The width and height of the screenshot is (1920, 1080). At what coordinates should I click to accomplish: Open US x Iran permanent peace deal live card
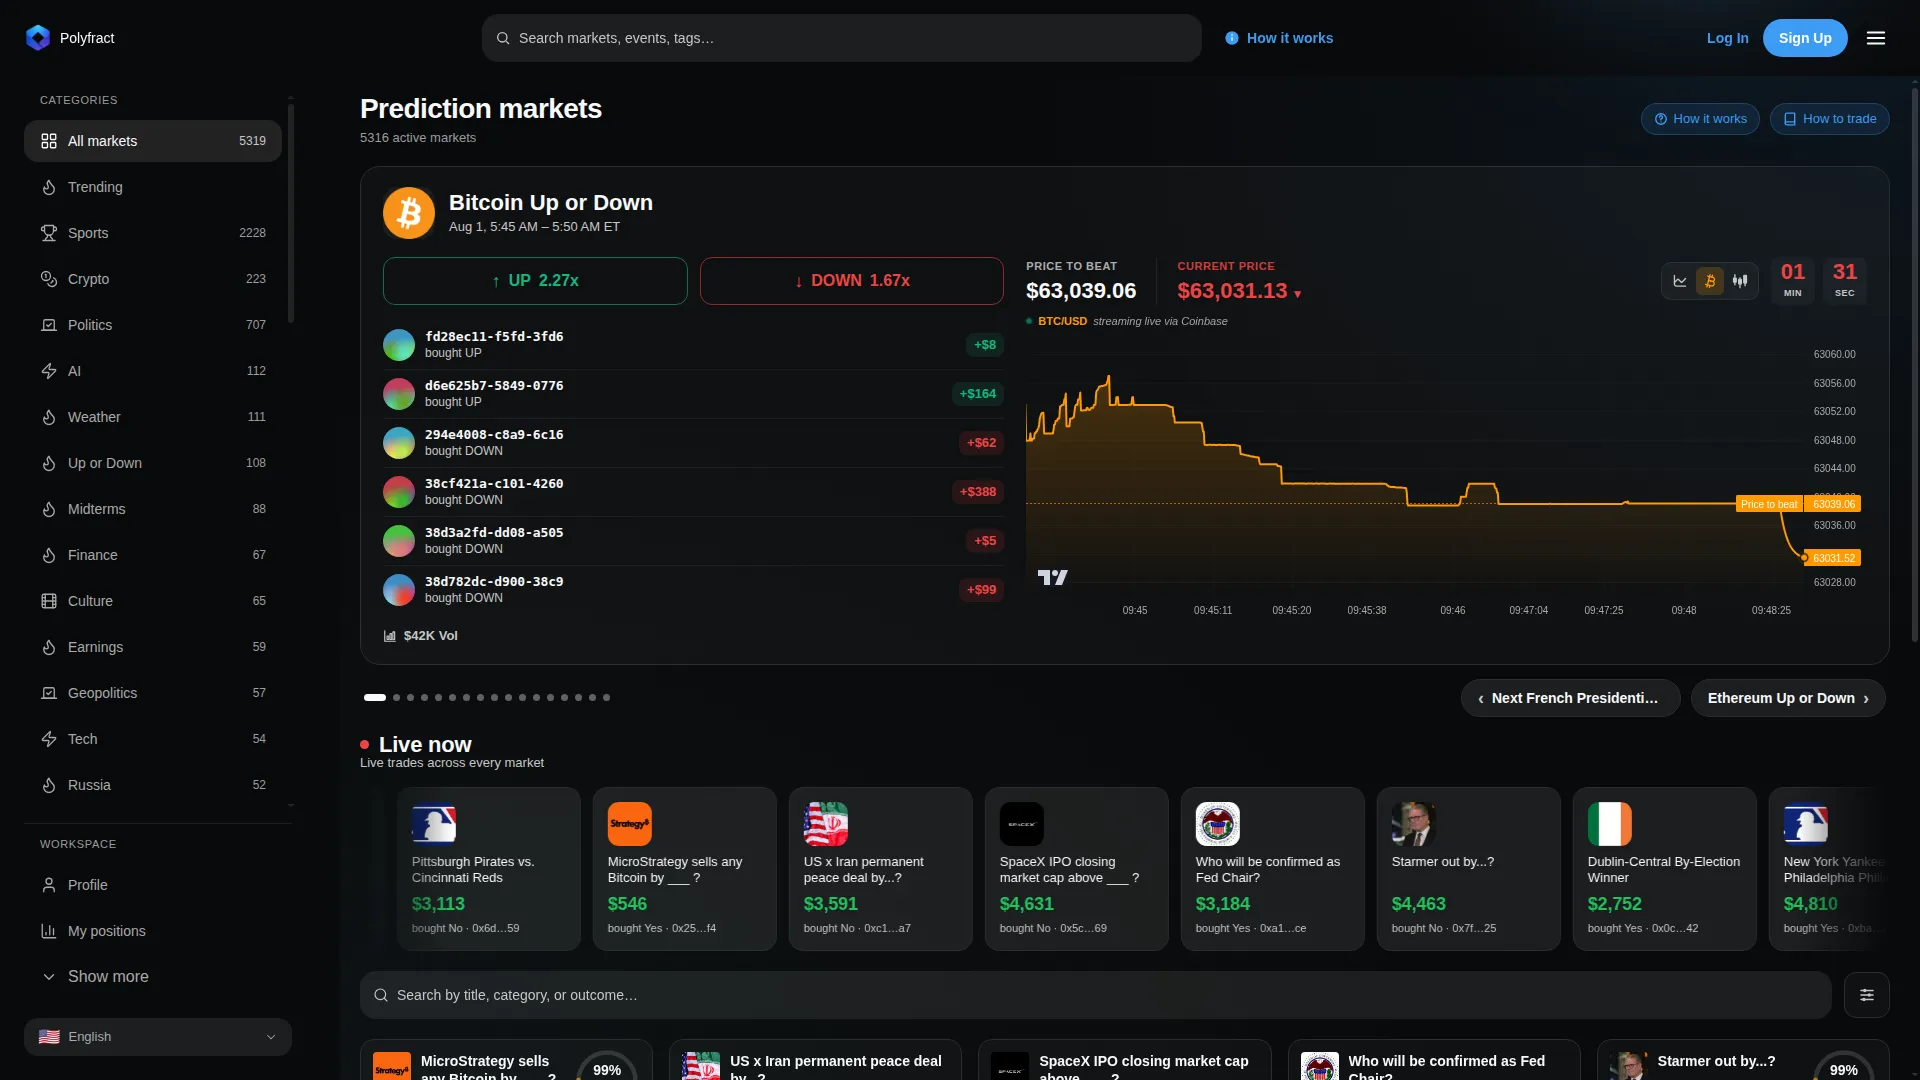coord(881,869)
